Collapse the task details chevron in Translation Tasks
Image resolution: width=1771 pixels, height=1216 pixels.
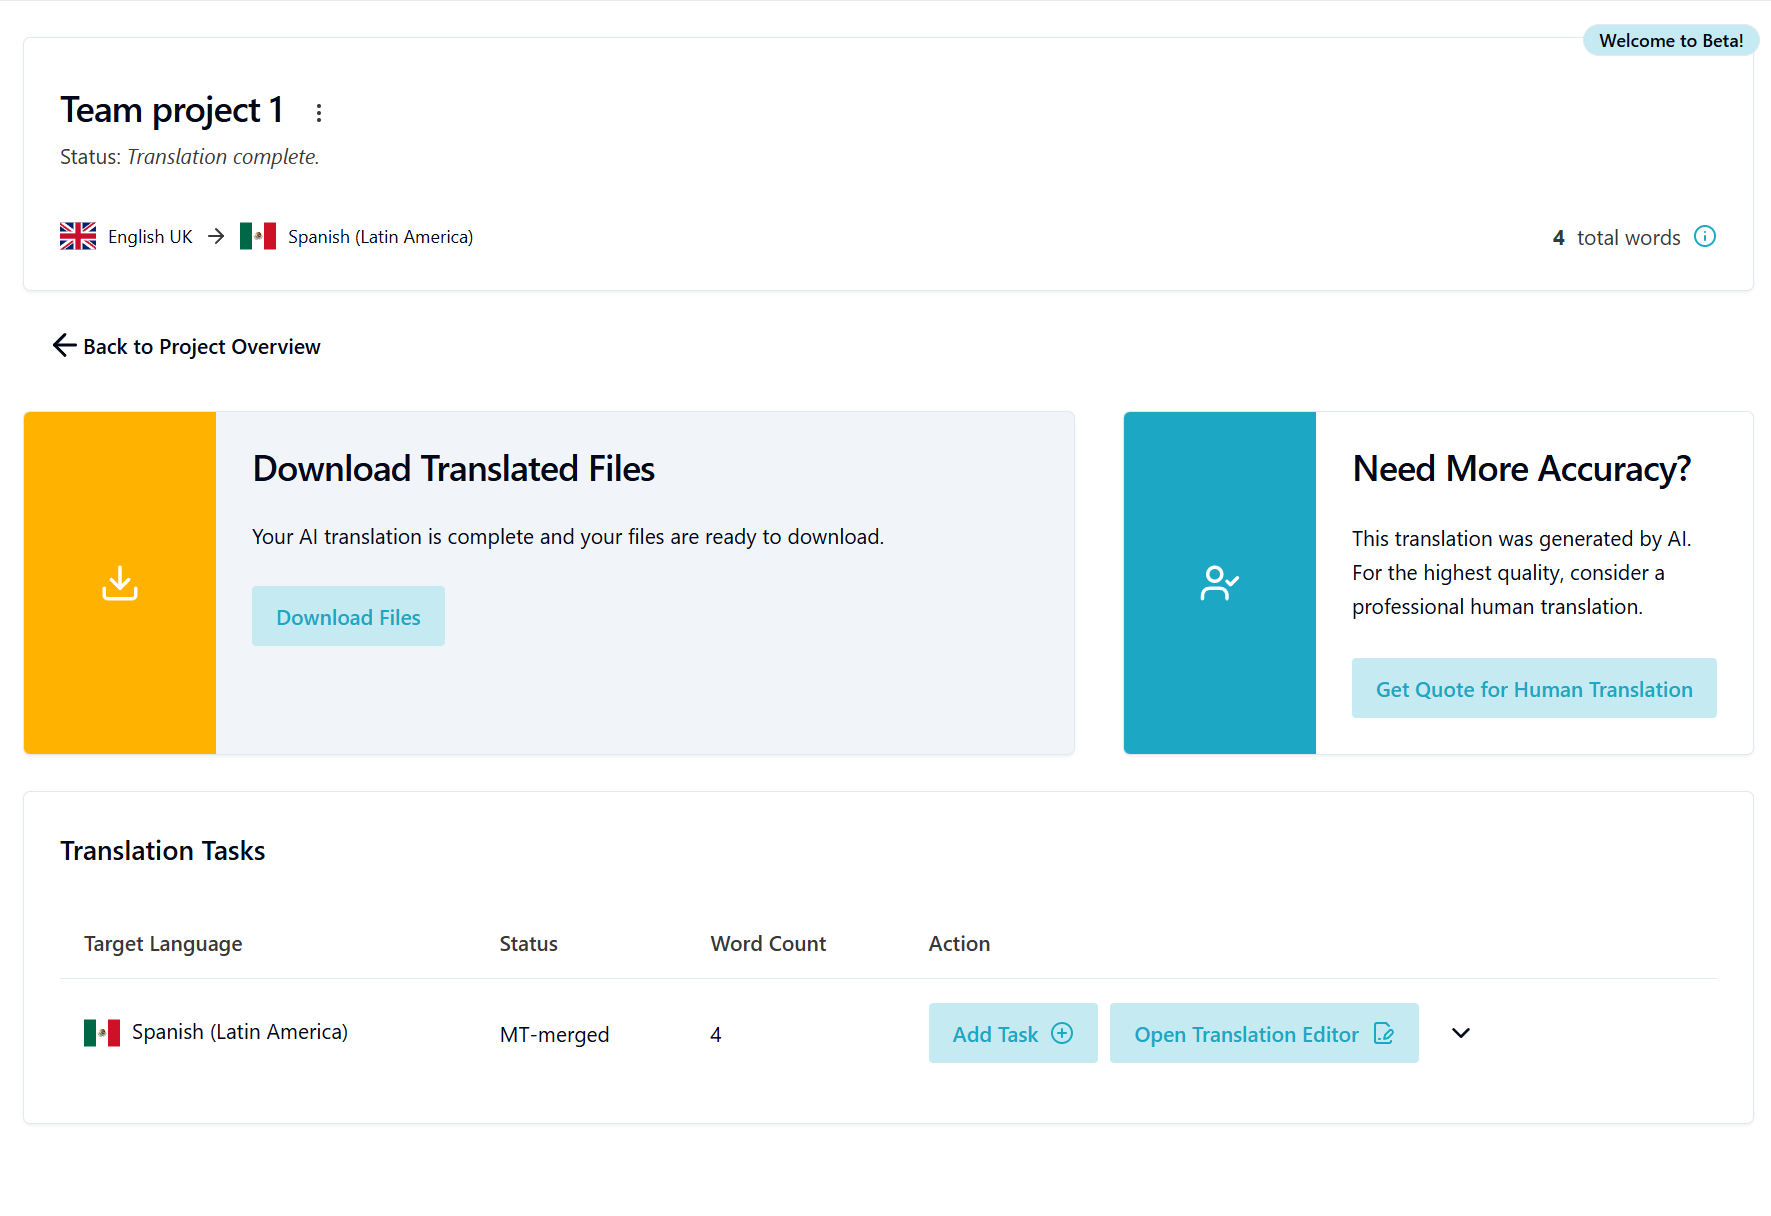(1460, 1033)
